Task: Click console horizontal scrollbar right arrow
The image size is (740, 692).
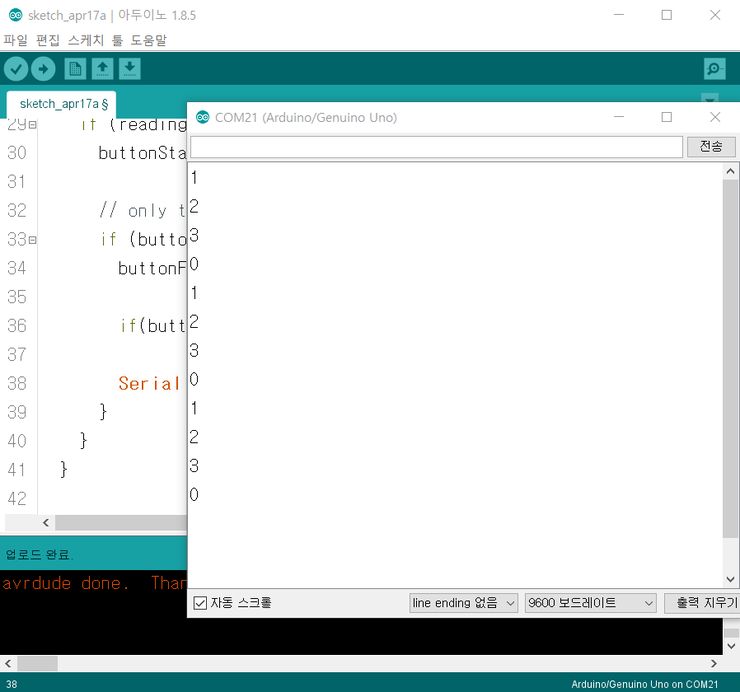Action: pyautogui.click(x=714, y=664)
